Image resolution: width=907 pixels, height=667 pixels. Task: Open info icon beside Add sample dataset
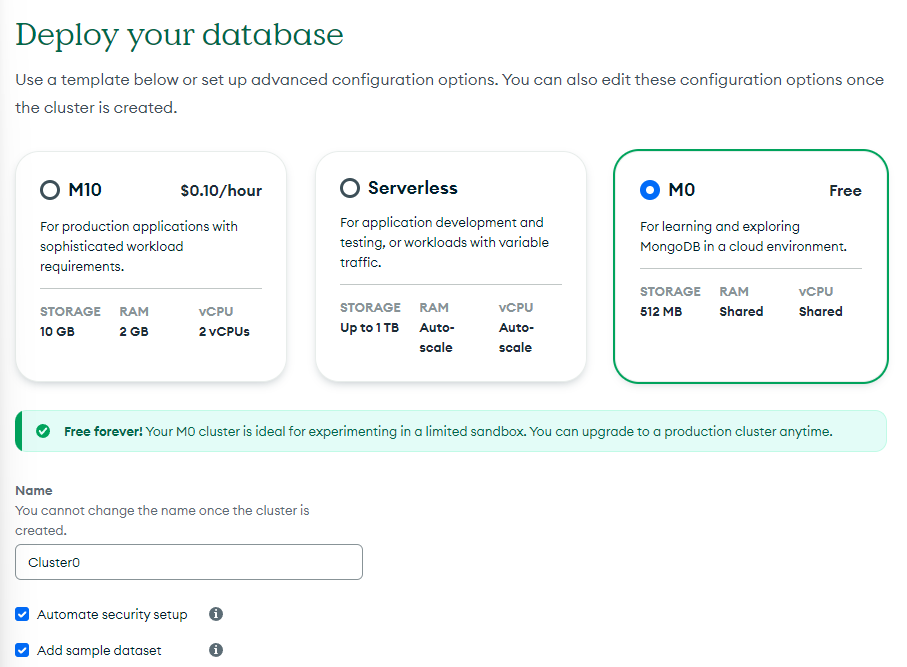(x=216, y=650)
